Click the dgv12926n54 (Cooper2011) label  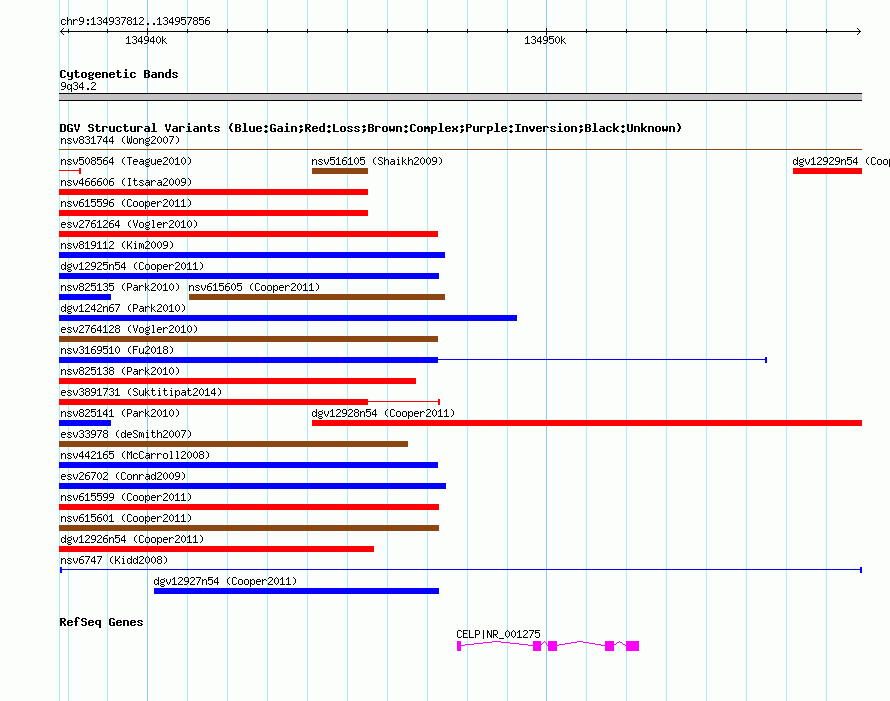(x=132, y=539)
